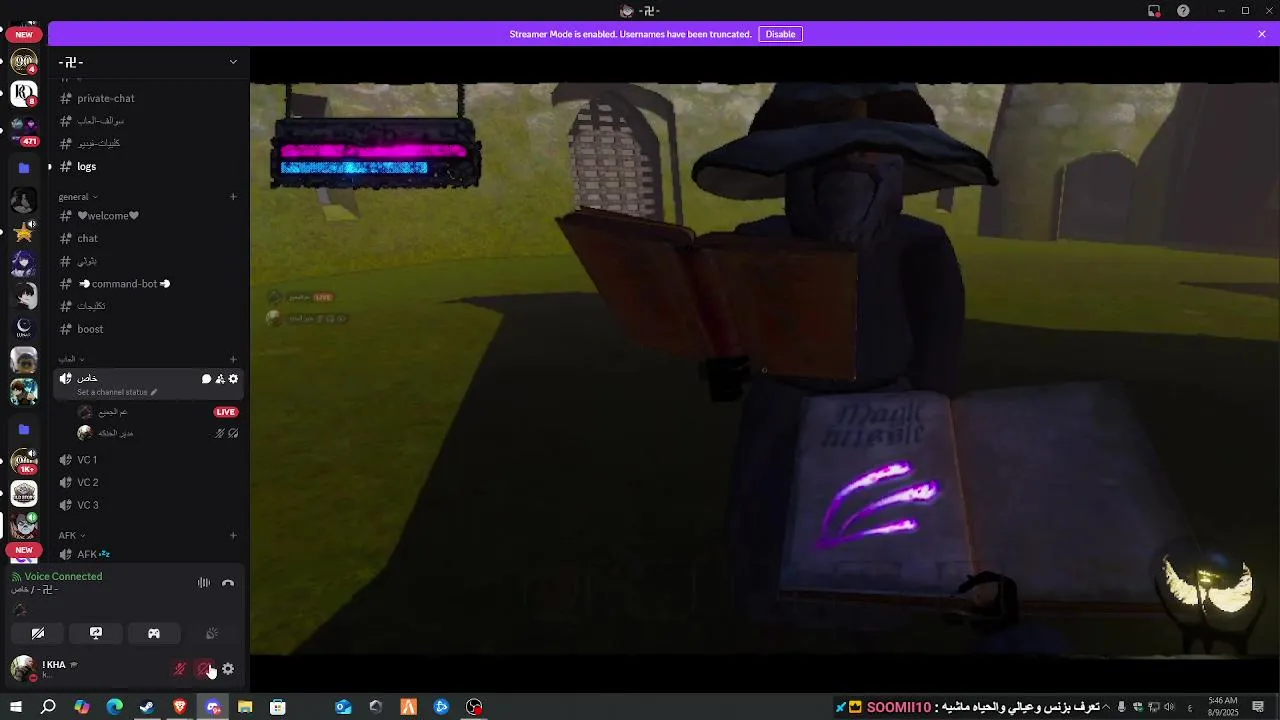This screenshot has width=1280, height=720.
Task: Open the server with 1K+ badge
Action: pos(24,461)
